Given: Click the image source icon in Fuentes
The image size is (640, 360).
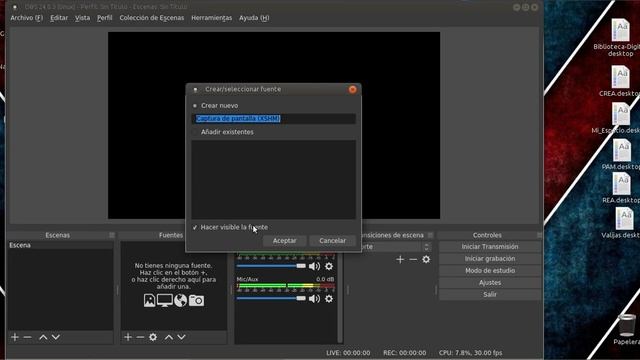Looking at the screenshot, I should pyautogui.click(x=149, y=300).
